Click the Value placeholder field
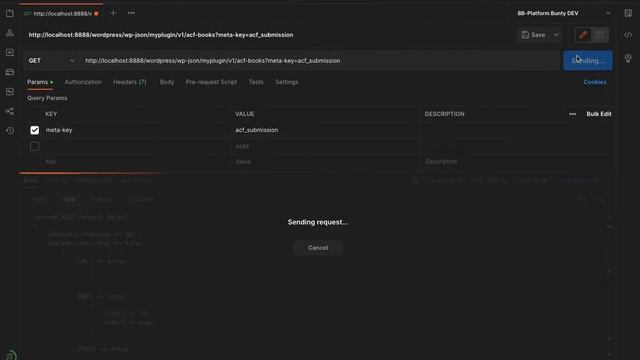The width and height of the screenshot is (640, 360). (326, 162)
